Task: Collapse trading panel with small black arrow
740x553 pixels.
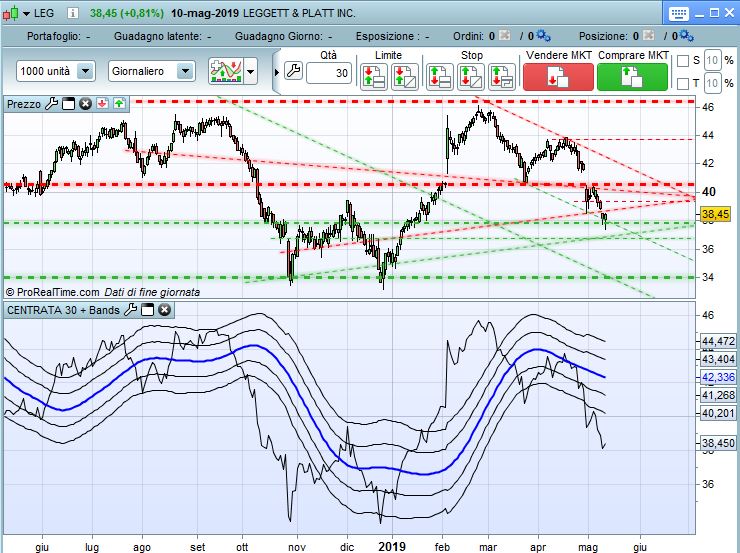Action: [277, 73]
